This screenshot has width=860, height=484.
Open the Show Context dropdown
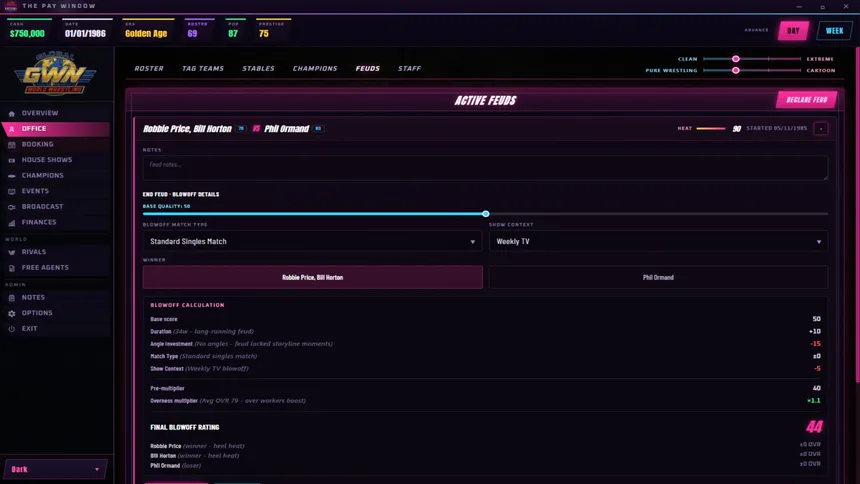658,241
